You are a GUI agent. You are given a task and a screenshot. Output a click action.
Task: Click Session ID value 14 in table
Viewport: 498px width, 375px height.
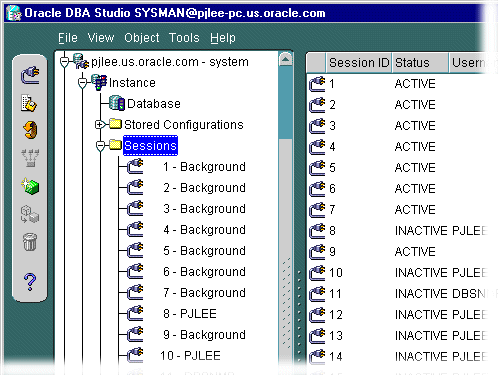pos(336,357)
